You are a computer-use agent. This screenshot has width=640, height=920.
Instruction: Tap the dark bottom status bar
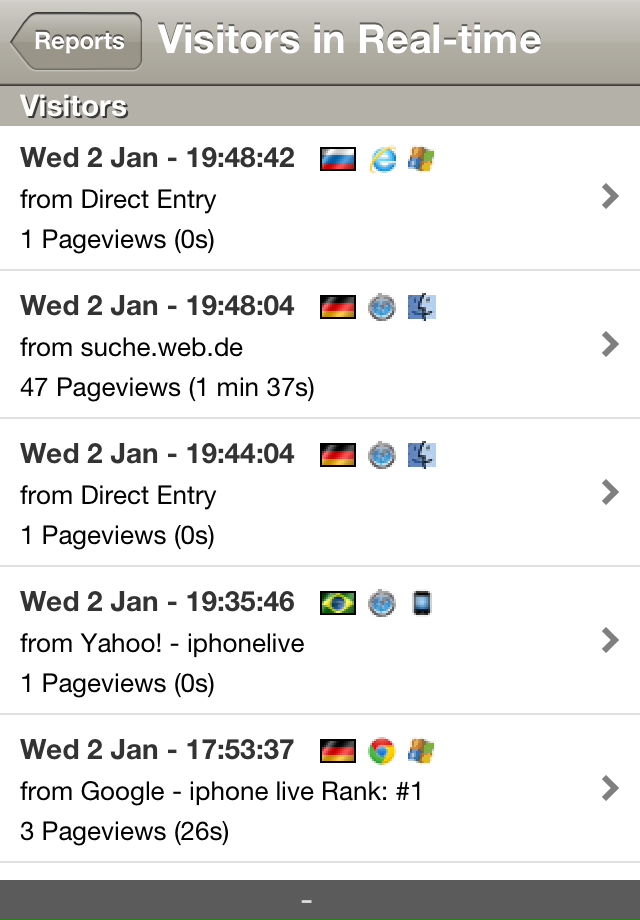(x=320, y=900)
